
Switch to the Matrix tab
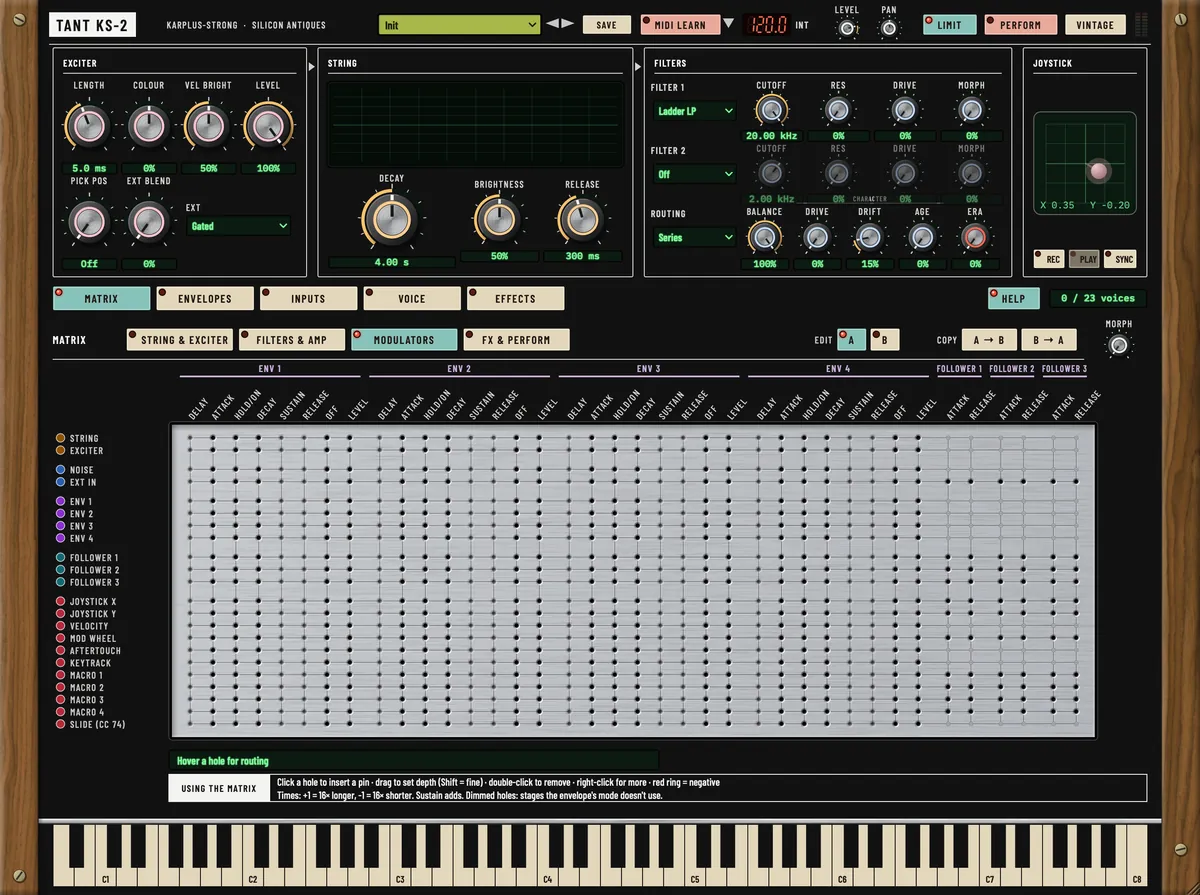click(101, 298)
